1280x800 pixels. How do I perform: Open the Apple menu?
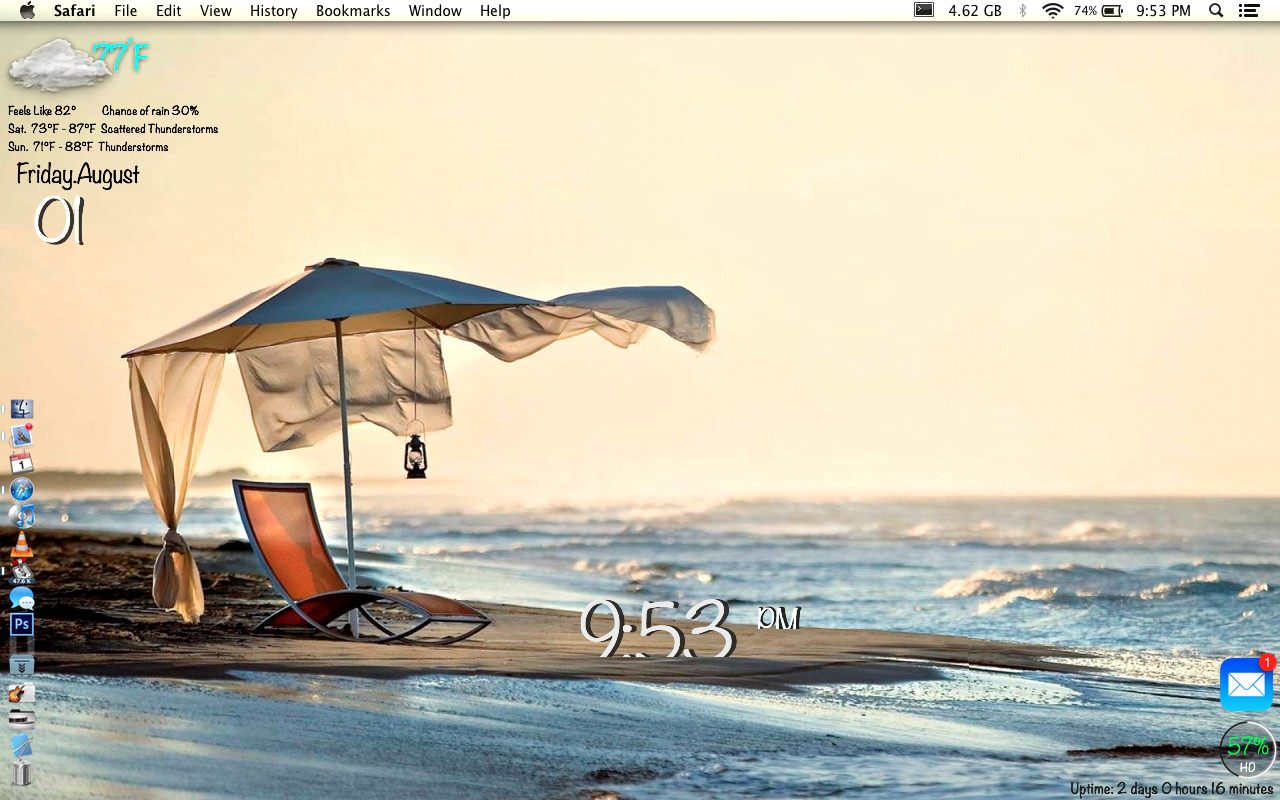pos(27,11)
